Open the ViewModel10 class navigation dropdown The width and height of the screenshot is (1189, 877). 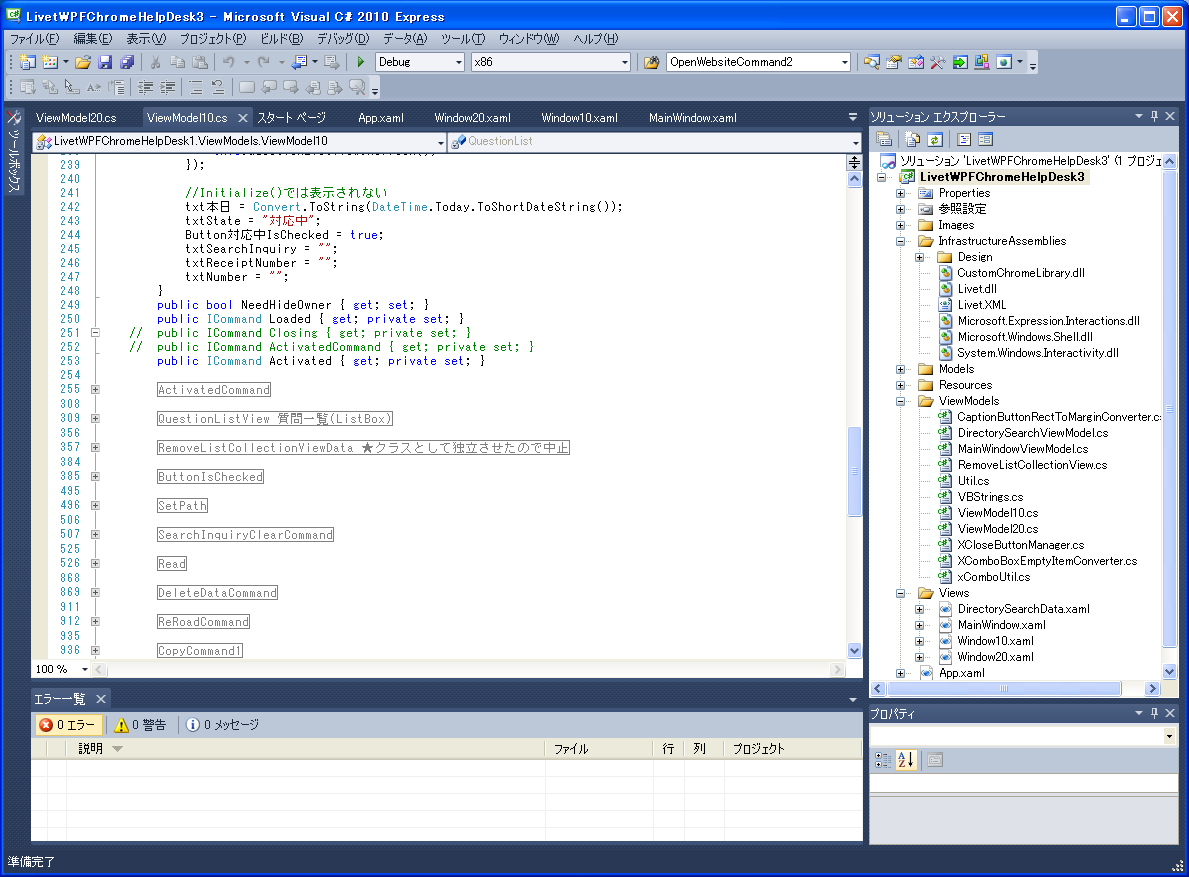click(x=441, y=142)
